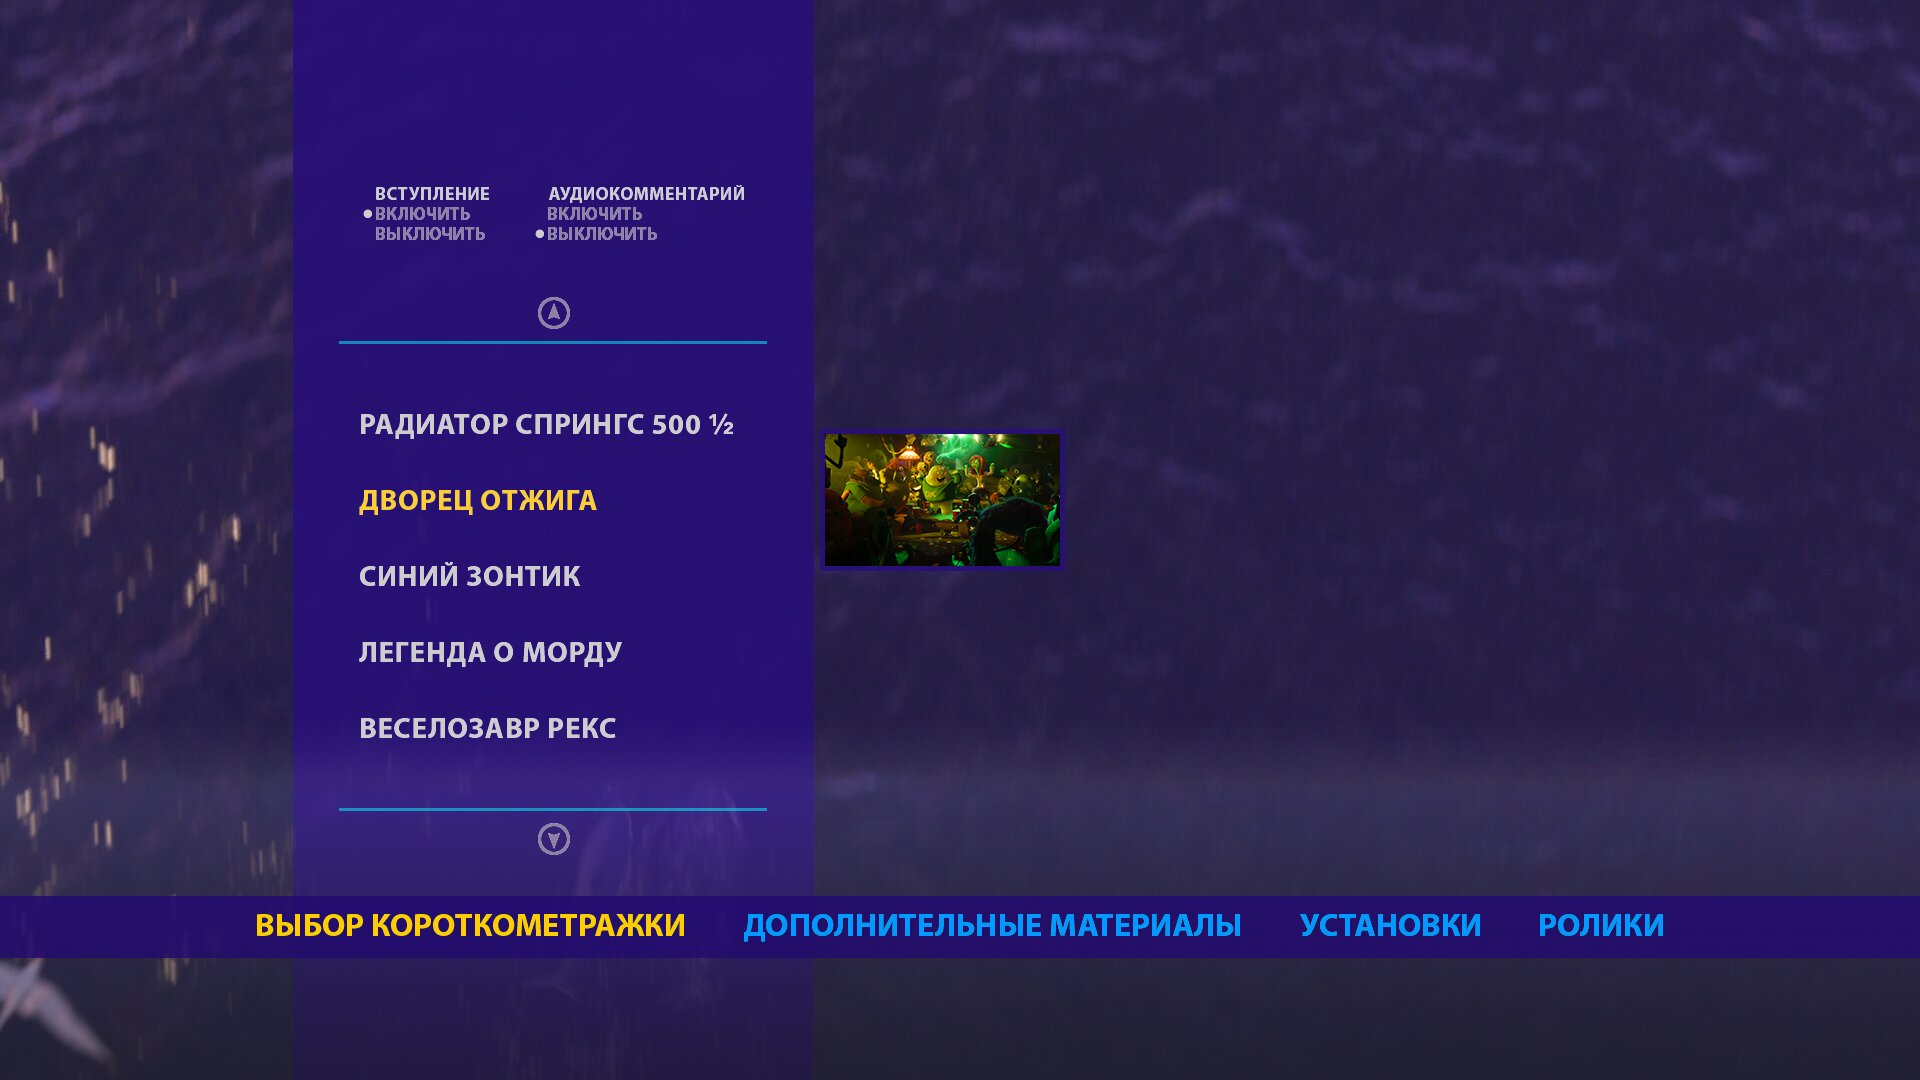Select Легенда о Морду from list
Screen dimensions: 1920x1080
[490, 653]
